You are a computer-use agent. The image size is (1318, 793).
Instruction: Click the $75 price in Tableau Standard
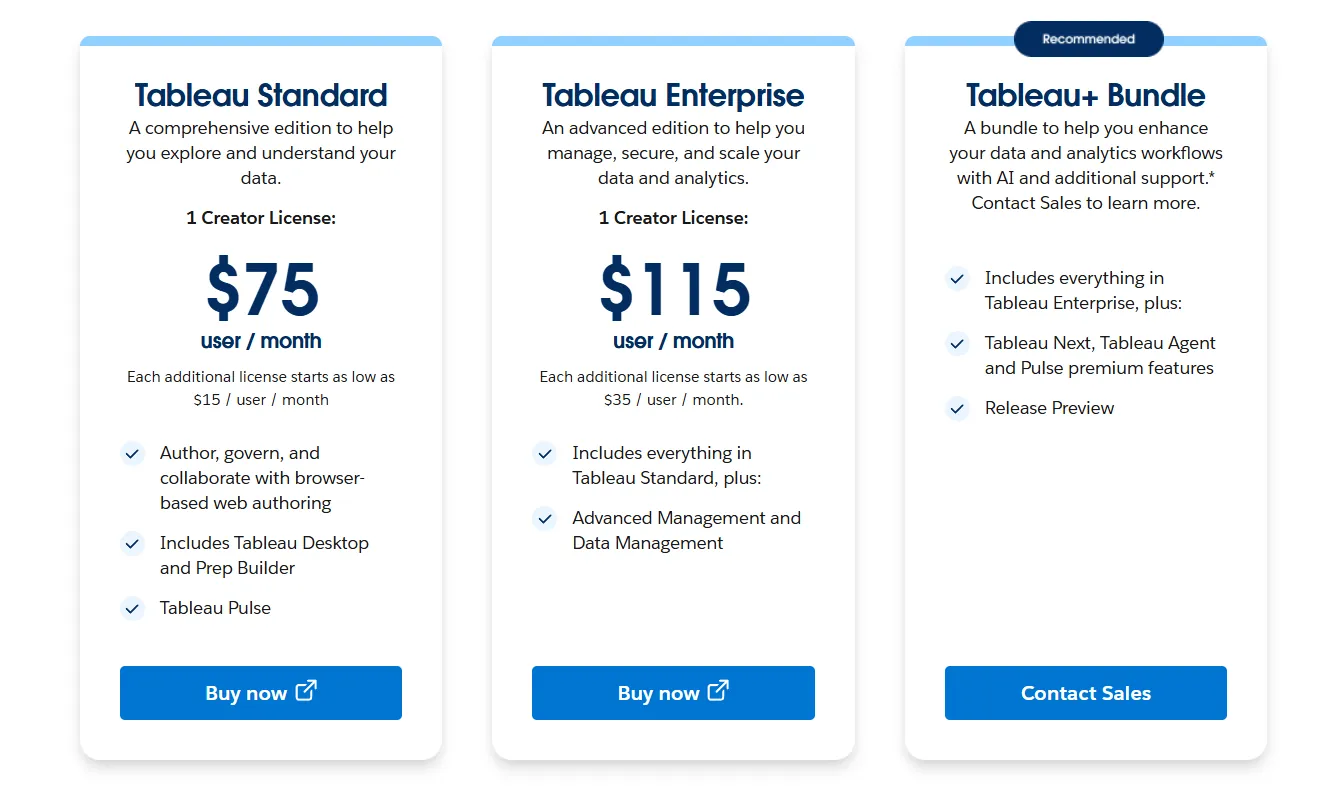(x=262, y=289)
